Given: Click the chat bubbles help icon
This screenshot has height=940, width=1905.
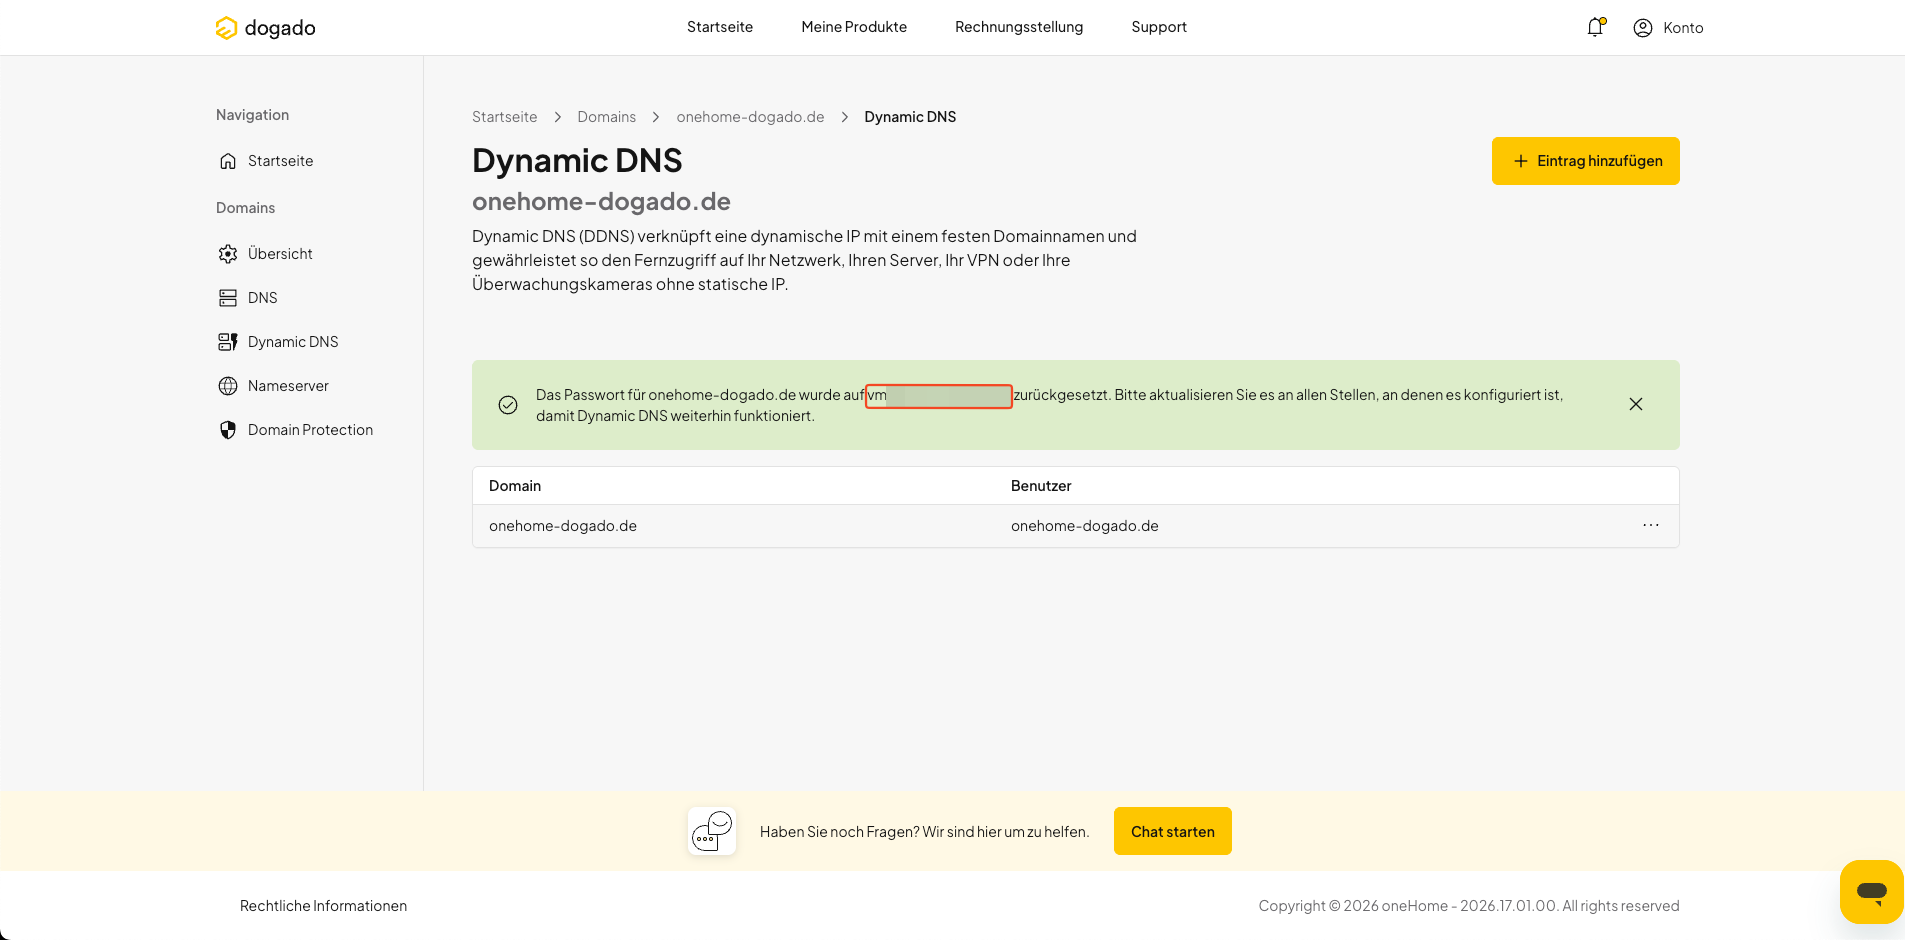Looking at the screenshot, I should 712,831.
